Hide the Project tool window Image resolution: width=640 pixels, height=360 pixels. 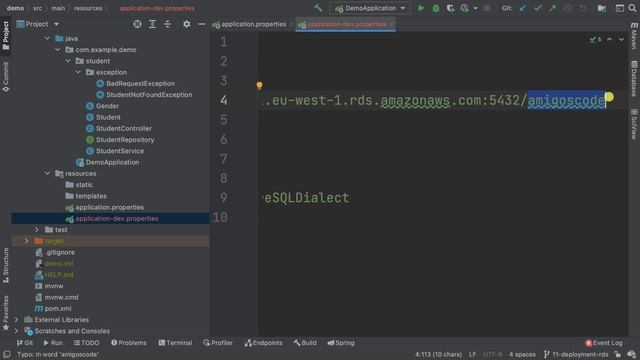201,24
